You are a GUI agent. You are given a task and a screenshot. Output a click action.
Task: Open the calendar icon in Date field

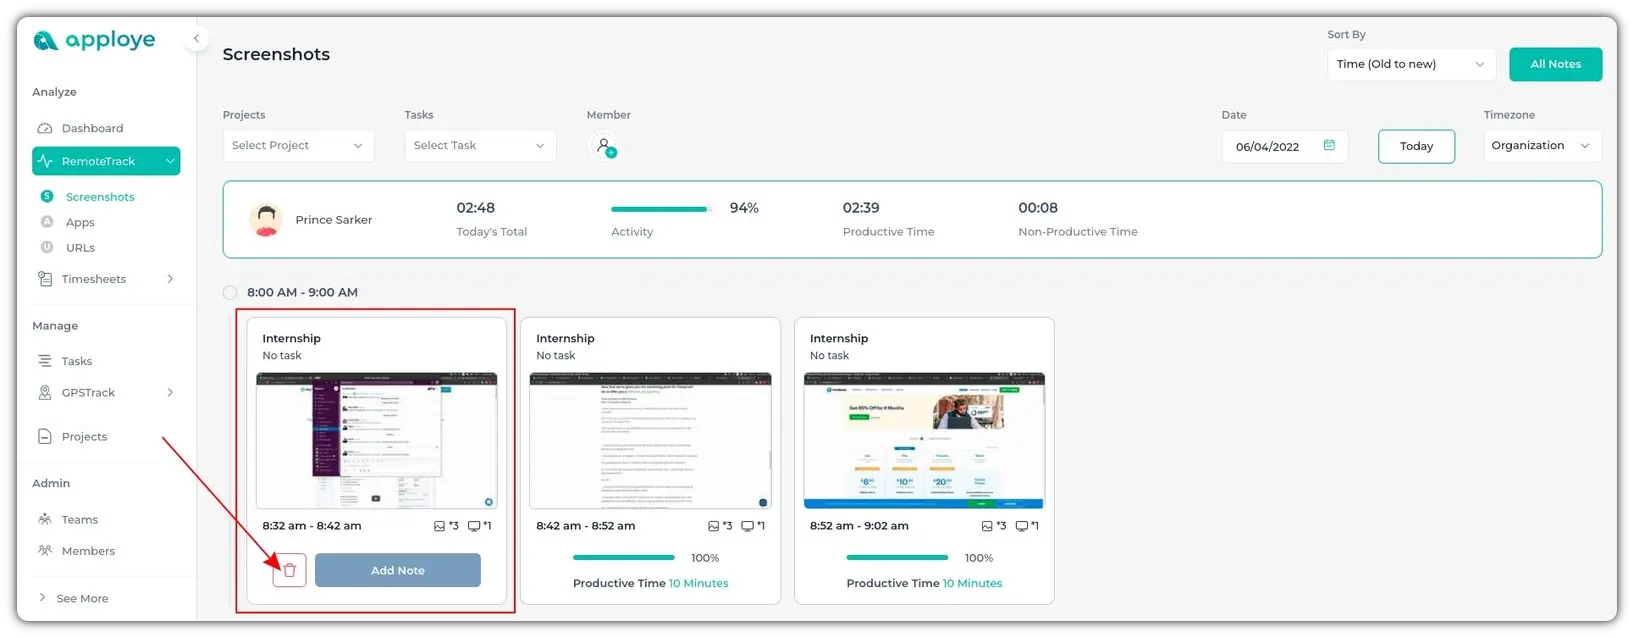pos(1329,146)
